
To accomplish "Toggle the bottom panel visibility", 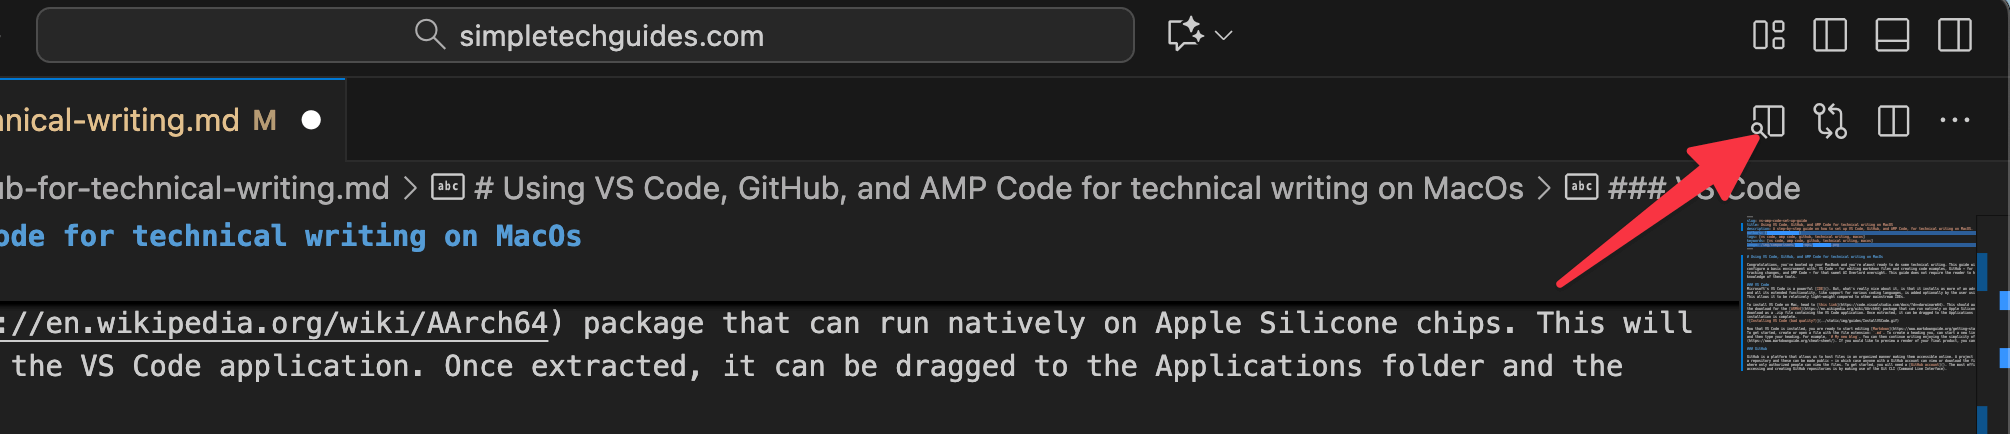I will 1891,35.
